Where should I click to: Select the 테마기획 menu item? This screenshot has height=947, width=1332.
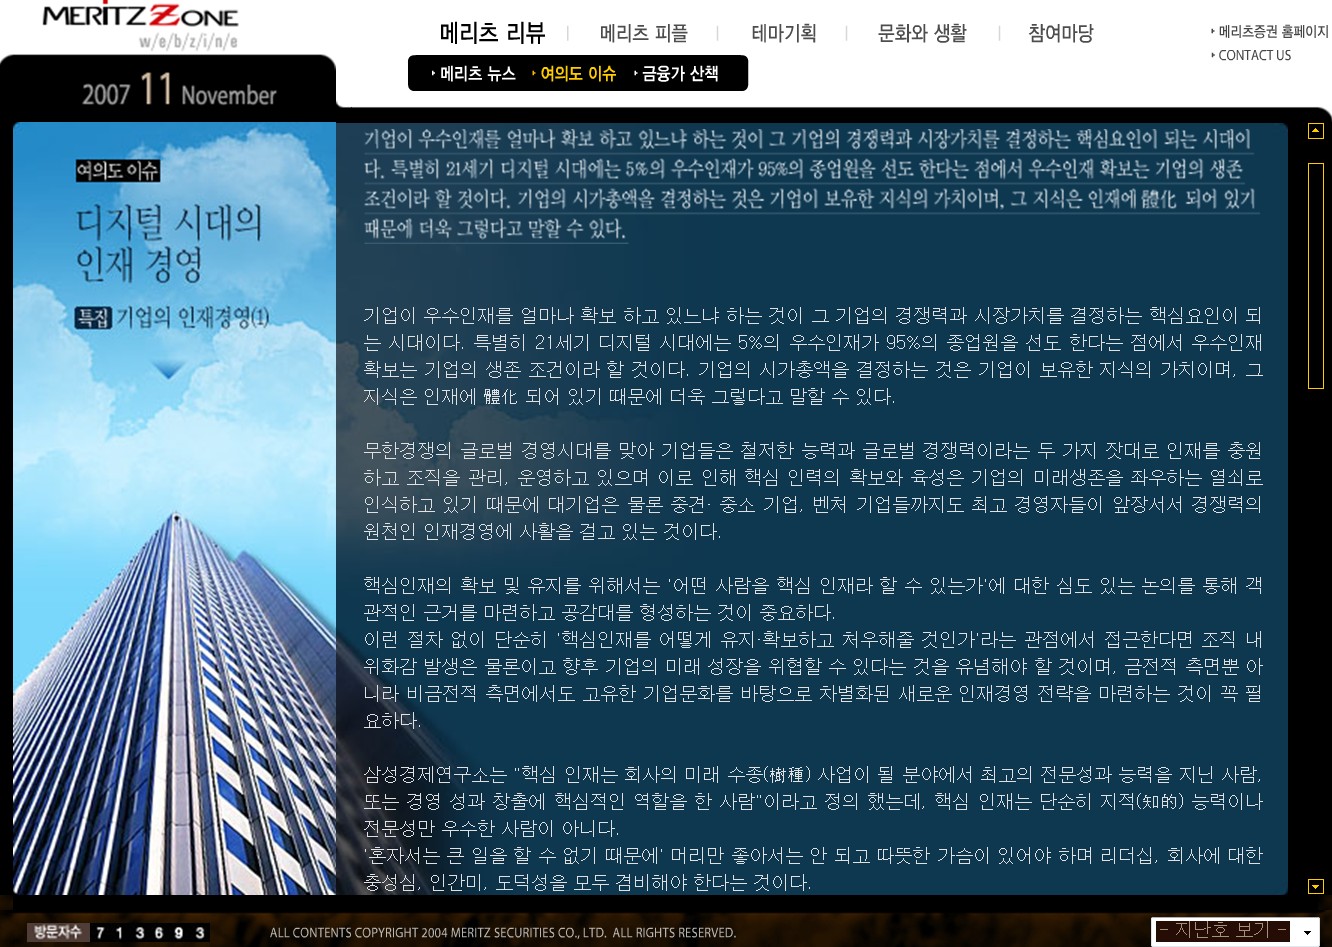[x=784, y=33]
